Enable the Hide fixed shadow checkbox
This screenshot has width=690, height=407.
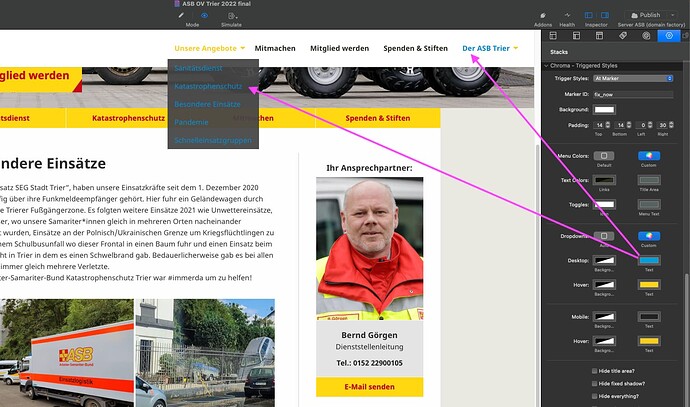(x=595, y=384)
